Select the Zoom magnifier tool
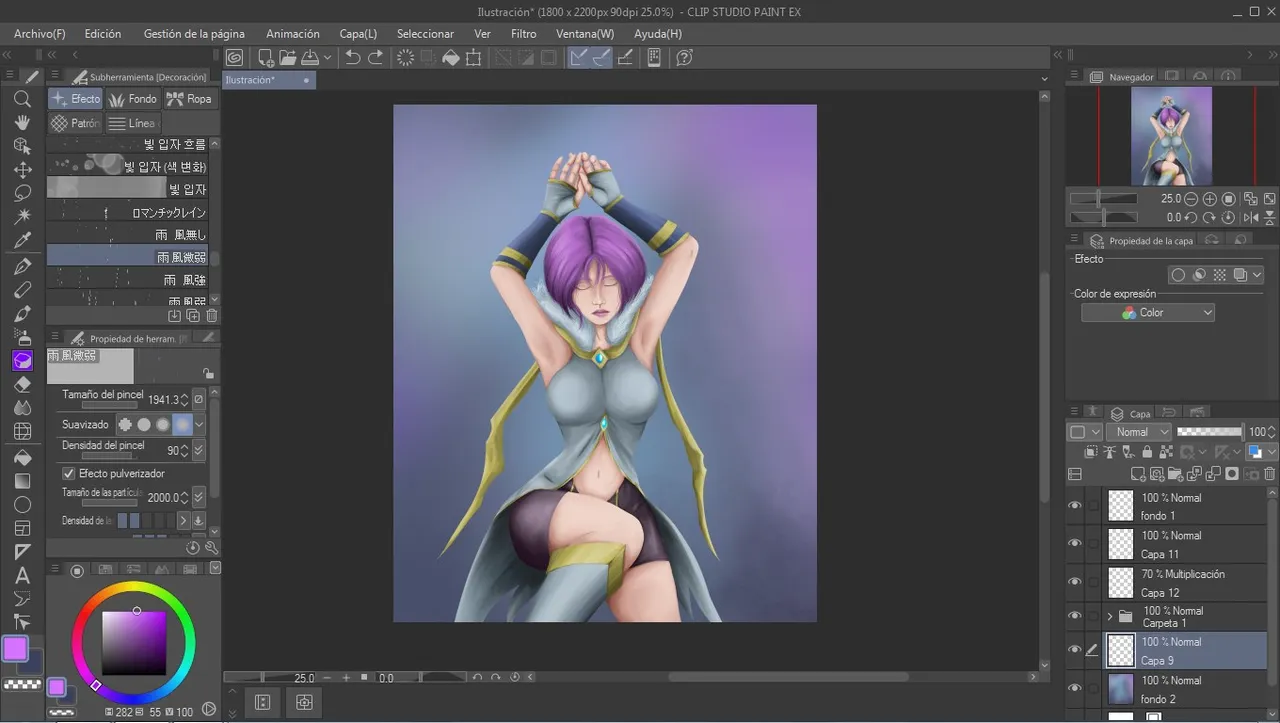The height and width of the screenshot is (723, 1280). (x=22, y=99)
